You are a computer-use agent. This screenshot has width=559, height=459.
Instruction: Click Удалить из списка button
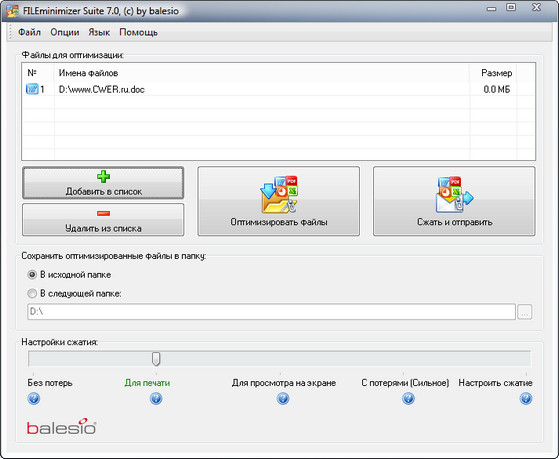click(103, 220)
